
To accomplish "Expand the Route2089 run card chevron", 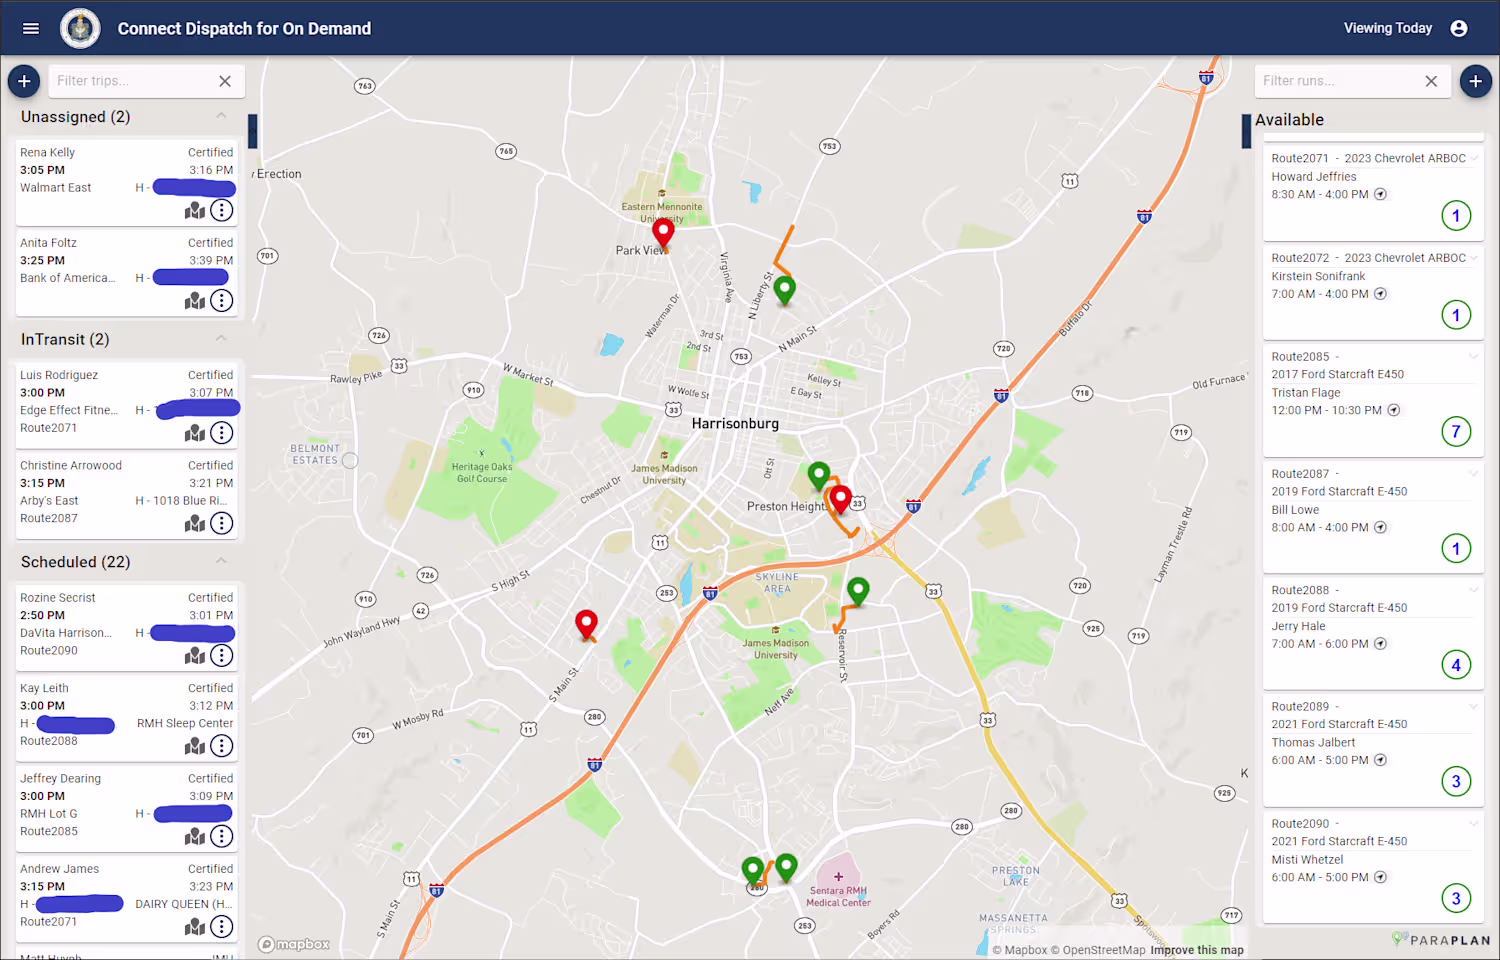I will 1474,706.
